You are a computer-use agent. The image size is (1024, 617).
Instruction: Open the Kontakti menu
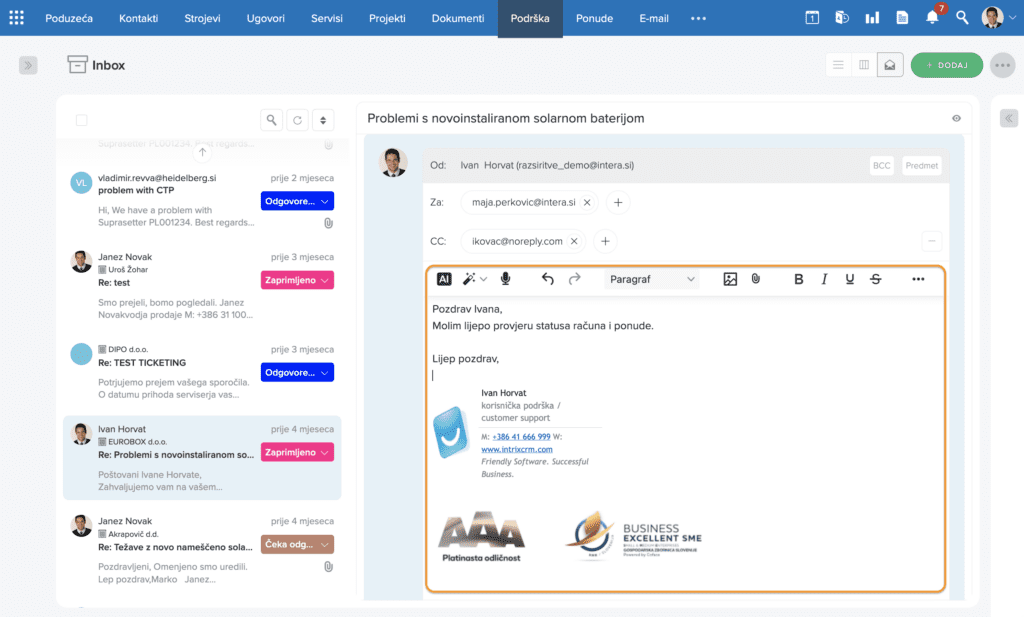point(138,18)
